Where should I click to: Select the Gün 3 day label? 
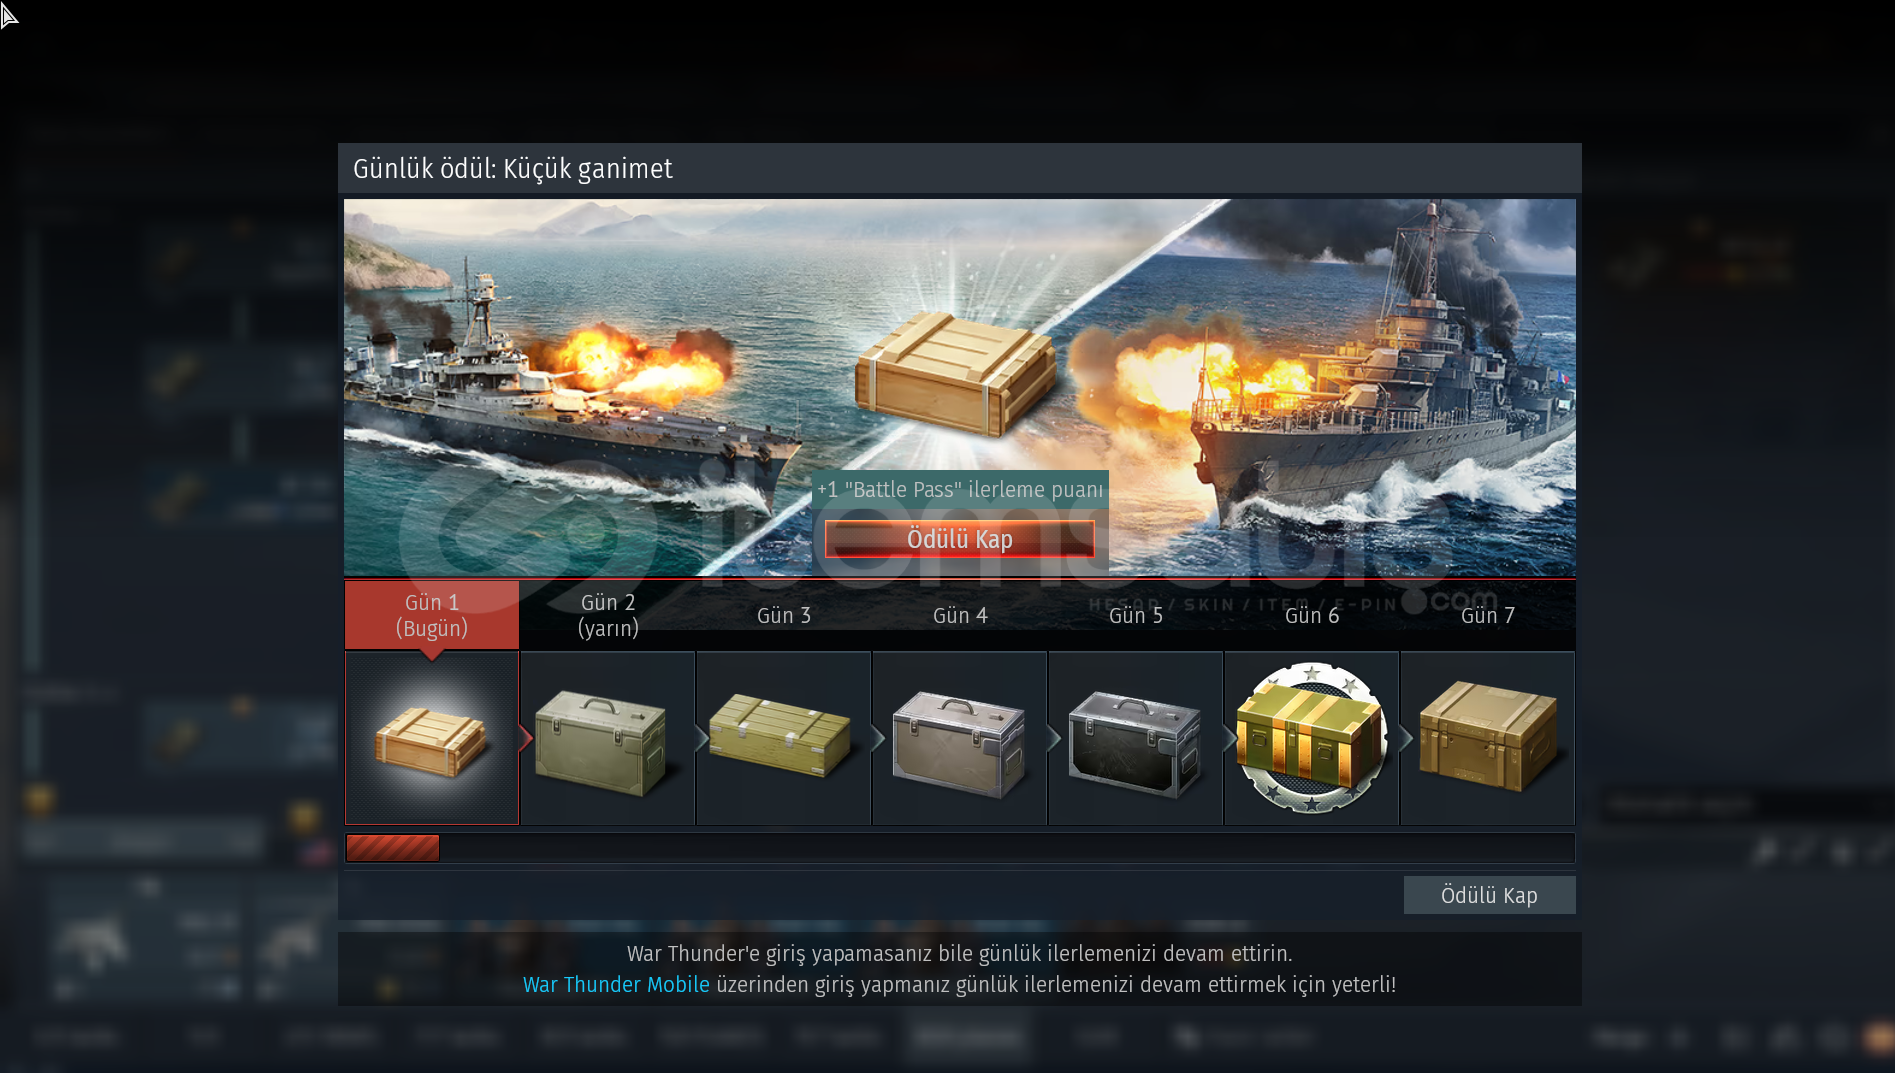click(x=784, y=615)
